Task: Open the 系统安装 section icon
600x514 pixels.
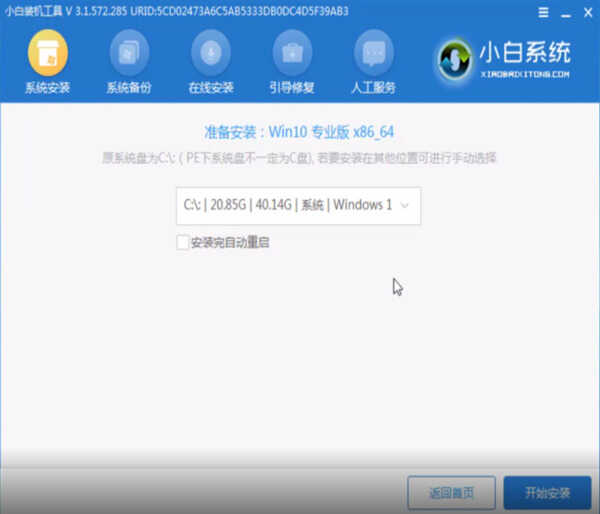Action: (x=48, y=53)
